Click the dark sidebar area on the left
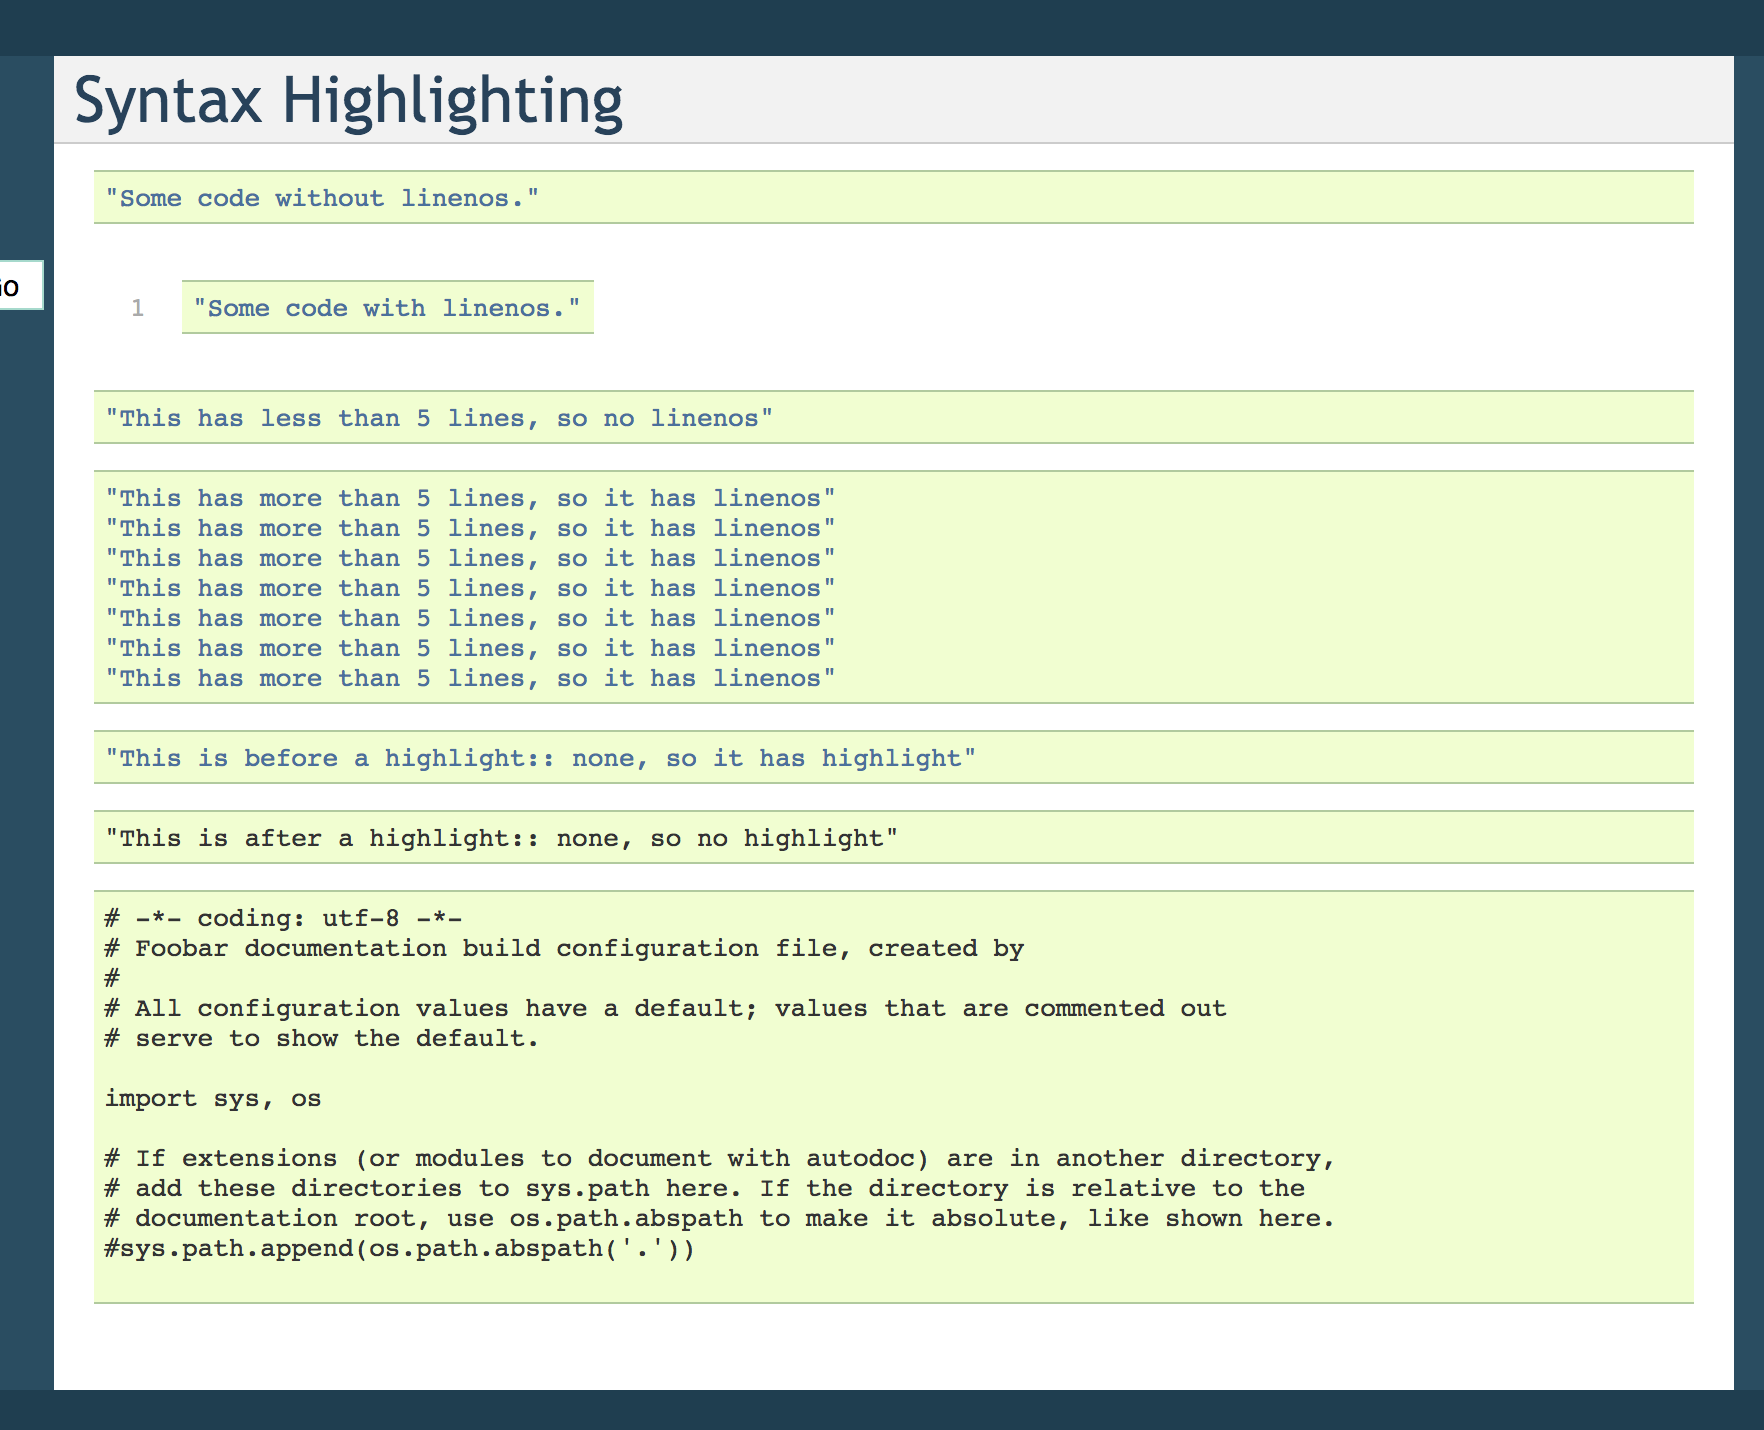 pos(25,700)
